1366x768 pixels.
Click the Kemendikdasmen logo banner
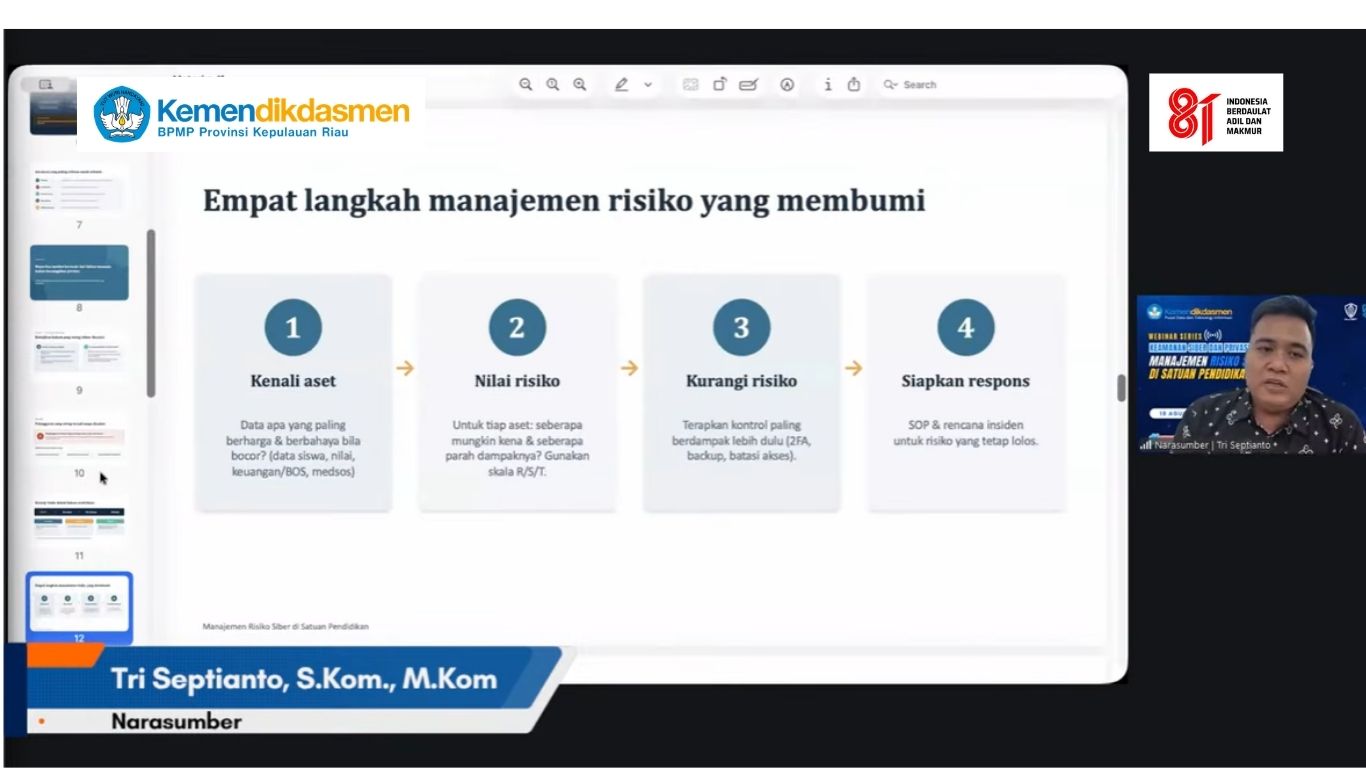pos(251,115)
